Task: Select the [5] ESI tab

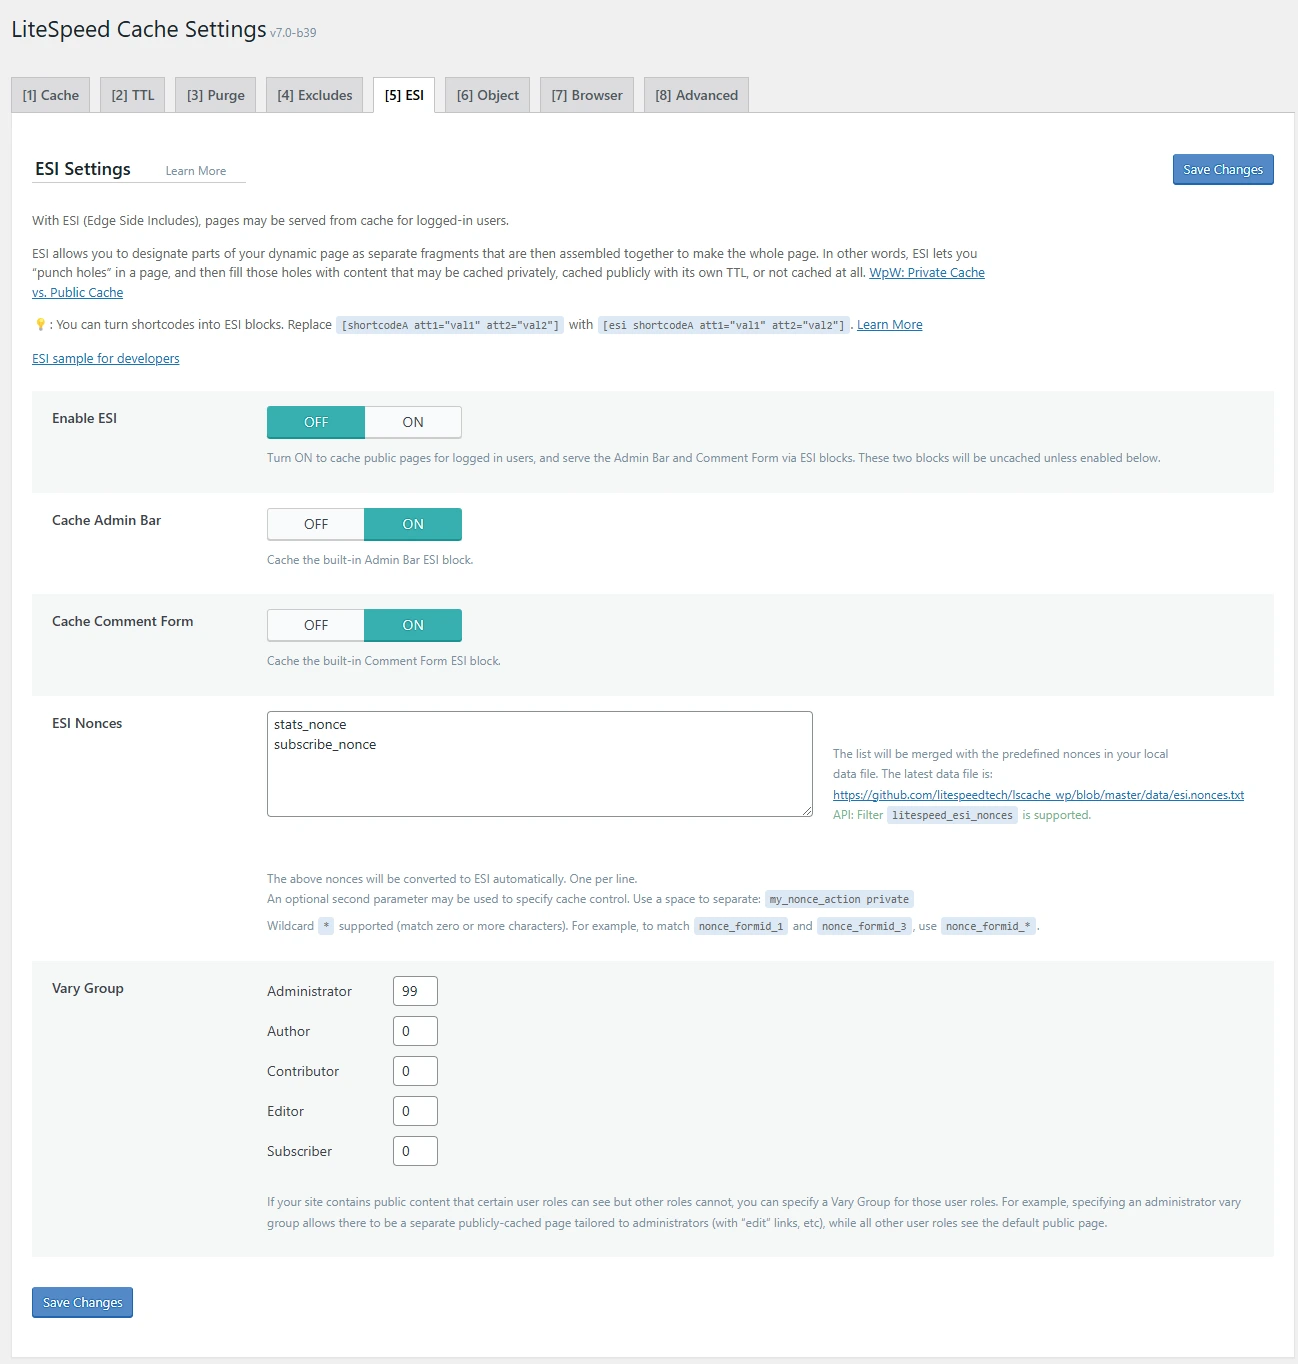Action: click(404, 95)
